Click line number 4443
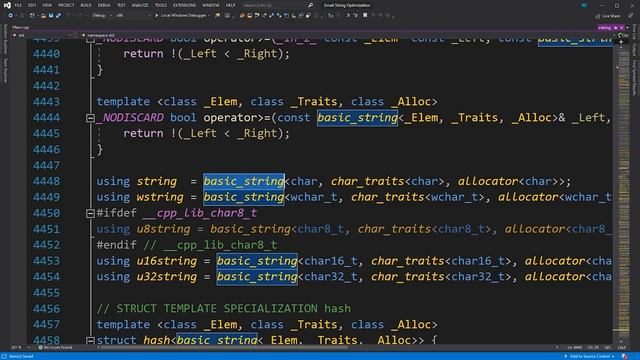The image size is (640, 360). [x=46, y=102]
